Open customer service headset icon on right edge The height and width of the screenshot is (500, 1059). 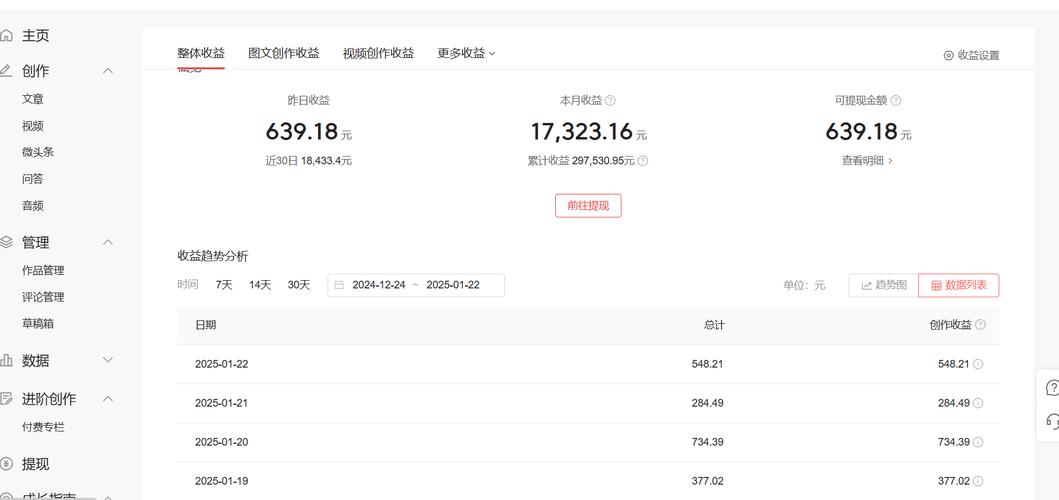(1051, 421)
